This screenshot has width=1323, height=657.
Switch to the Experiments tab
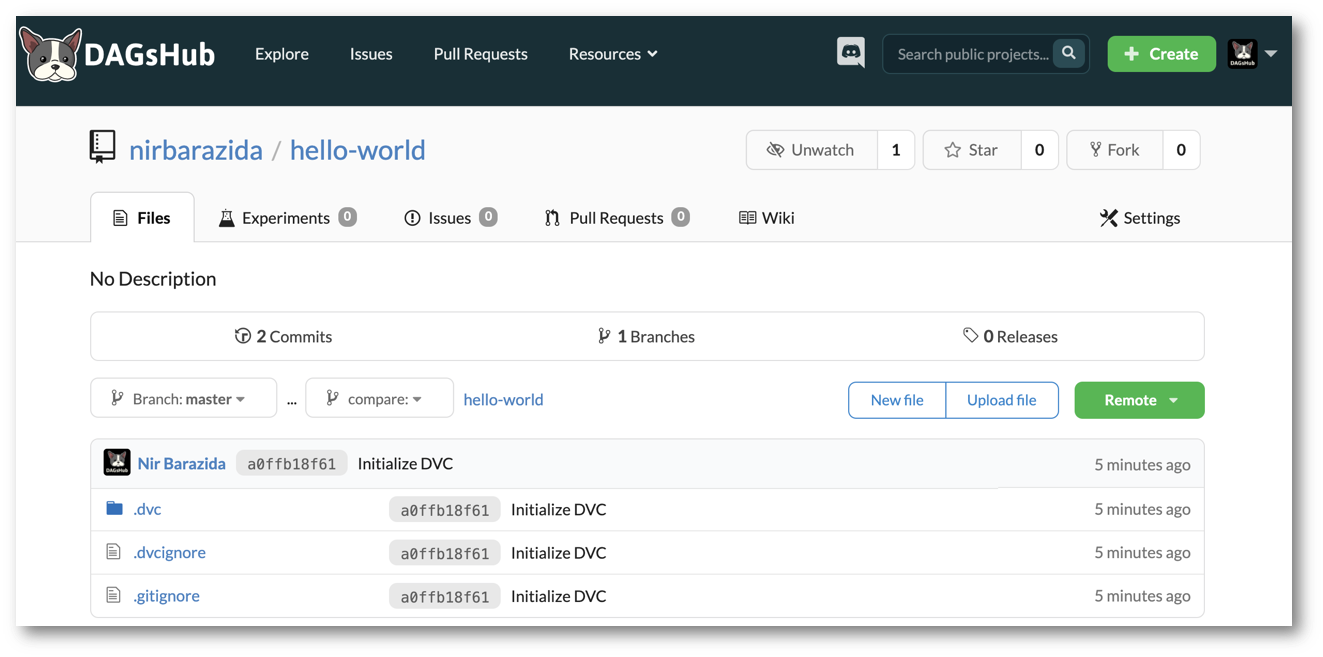[x=286, y=218]
